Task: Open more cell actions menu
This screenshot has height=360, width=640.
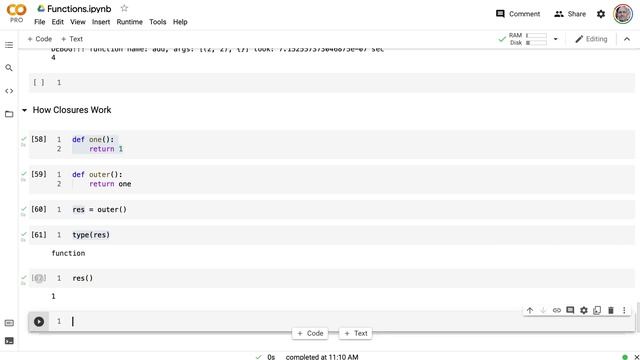Action: coord(624,310)
